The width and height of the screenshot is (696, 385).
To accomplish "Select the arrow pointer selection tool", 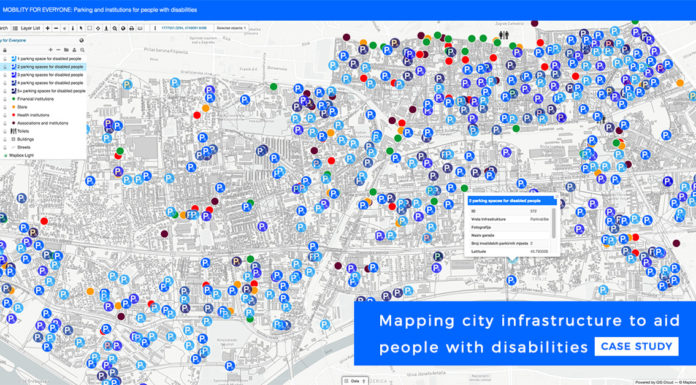I will tap(81, 28).
